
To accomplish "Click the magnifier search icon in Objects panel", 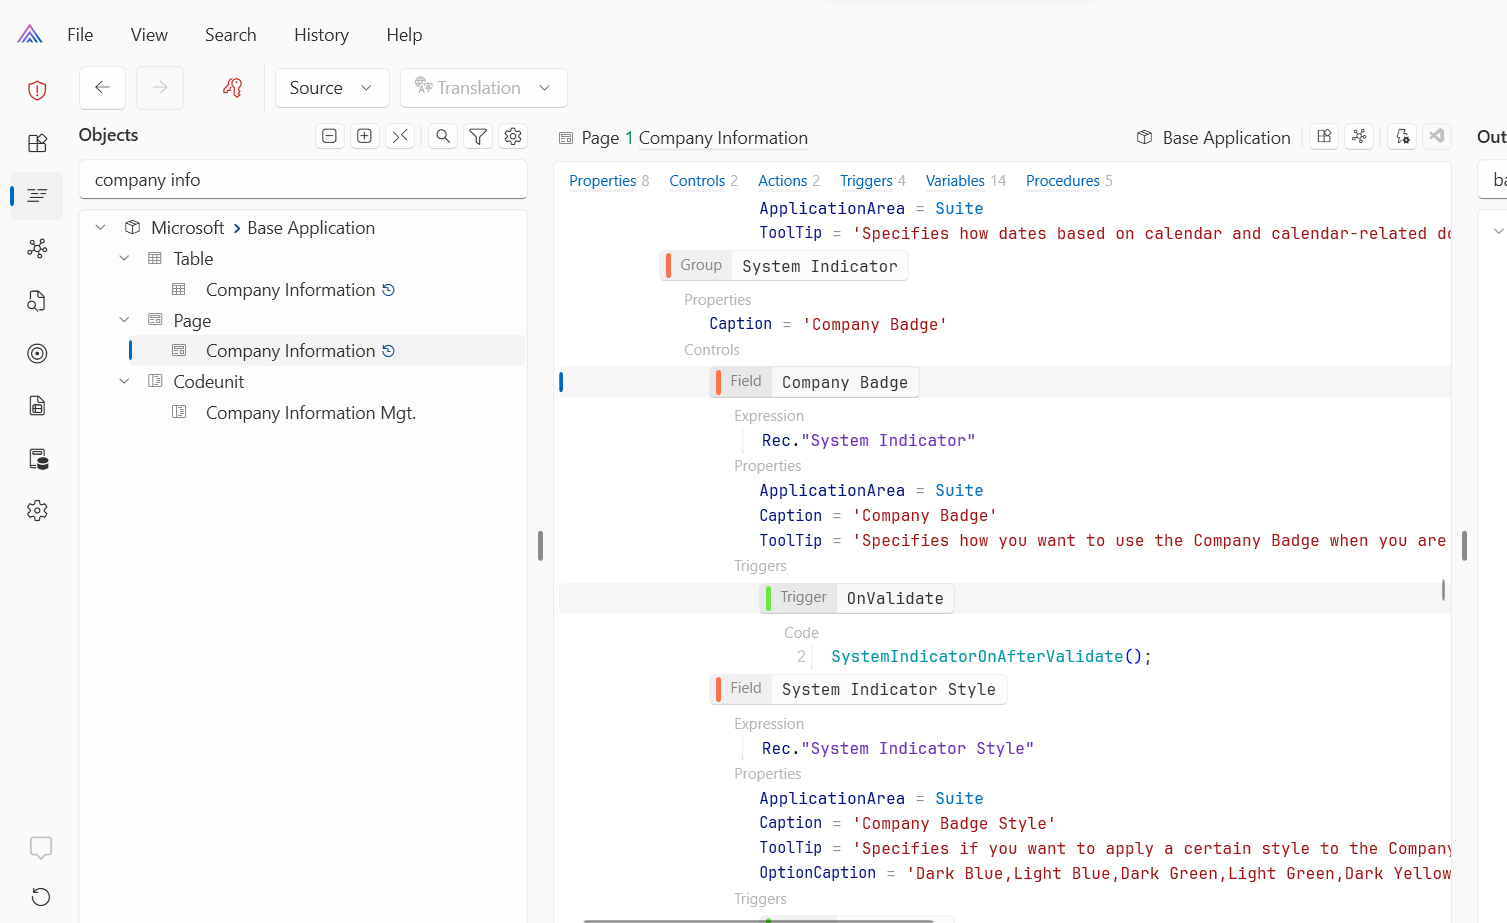I will coord(443,137).
